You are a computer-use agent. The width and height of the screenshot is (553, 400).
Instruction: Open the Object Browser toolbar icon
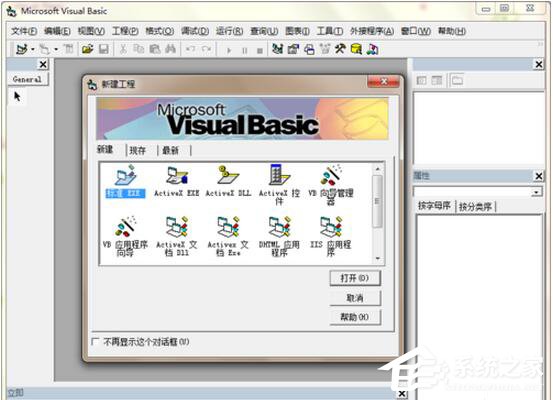325,49
